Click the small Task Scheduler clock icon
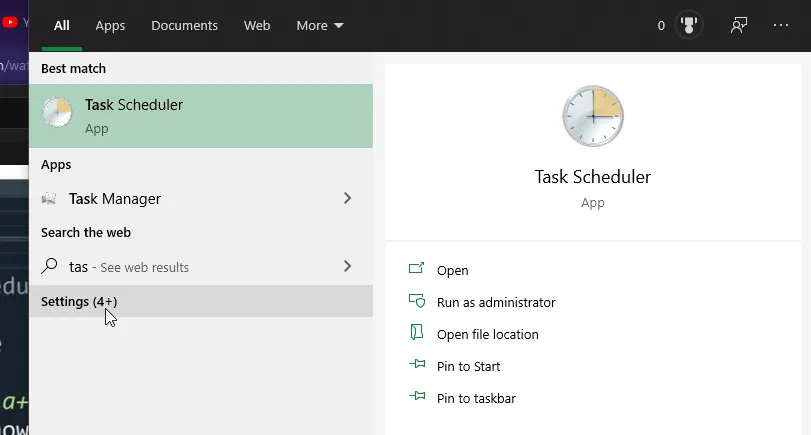The image size is (811, 435). click(57, 112)
